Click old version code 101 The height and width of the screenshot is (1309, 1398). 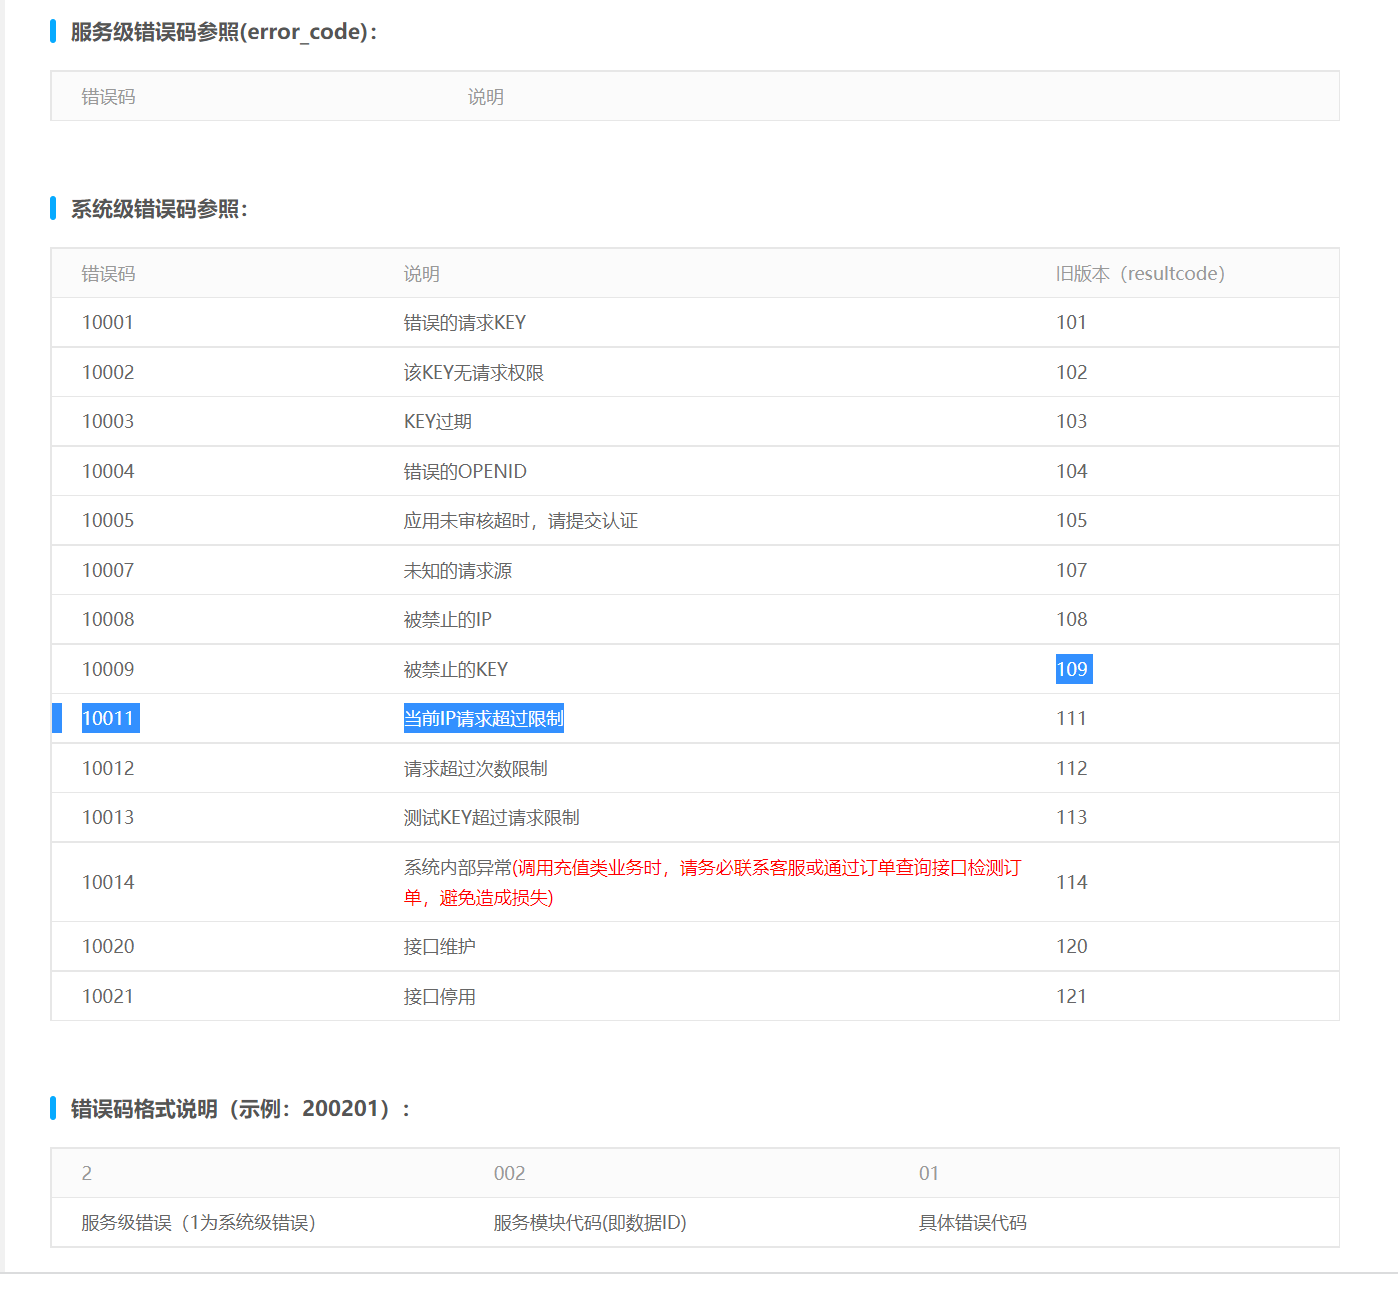click(x=1071, y=322)
